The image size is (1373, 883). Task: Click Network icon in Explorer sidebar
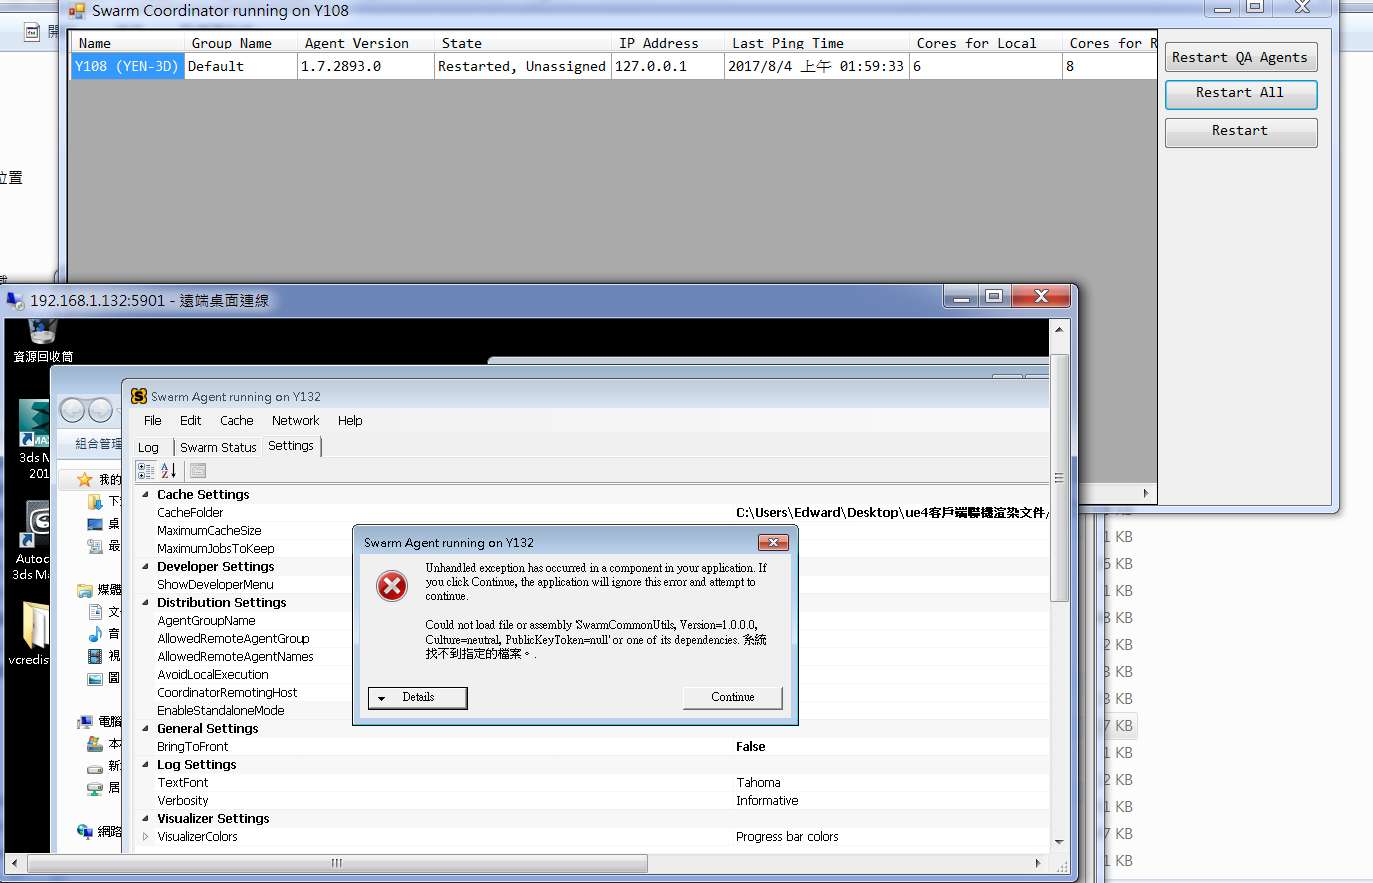(x=85, y=831)
